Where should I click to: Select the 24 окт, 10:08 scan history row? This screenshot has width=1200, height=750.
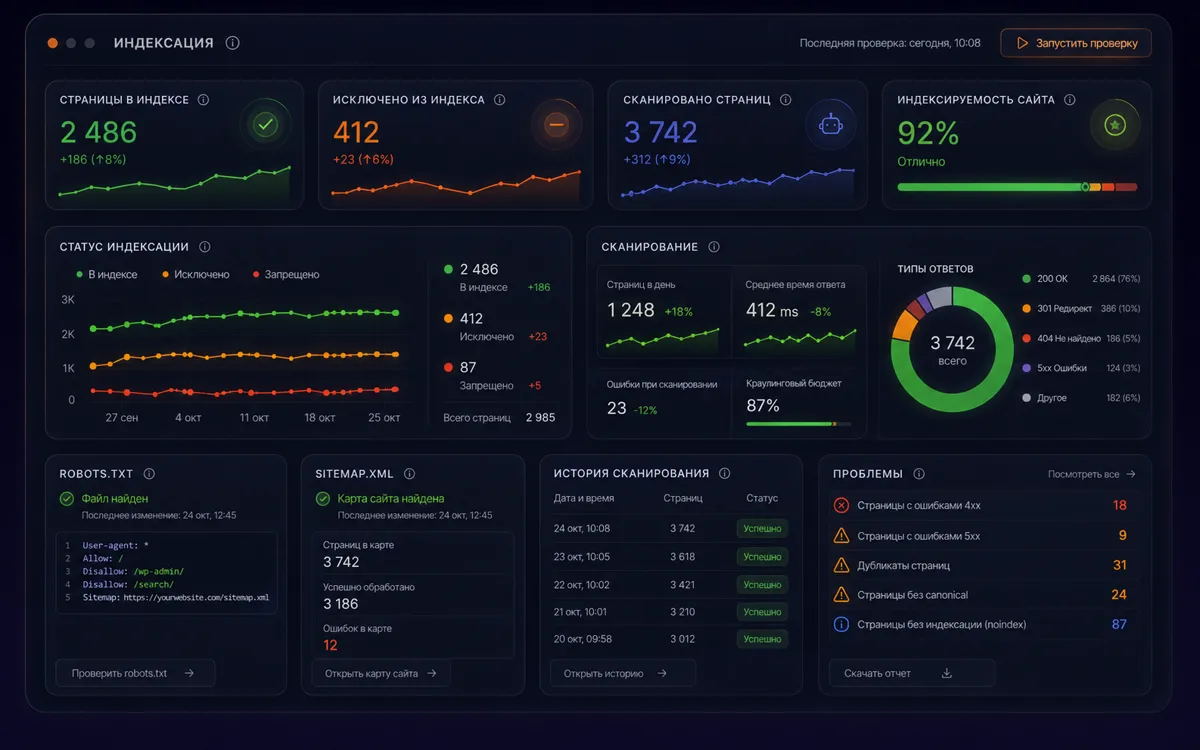click(x=671, y=528)
